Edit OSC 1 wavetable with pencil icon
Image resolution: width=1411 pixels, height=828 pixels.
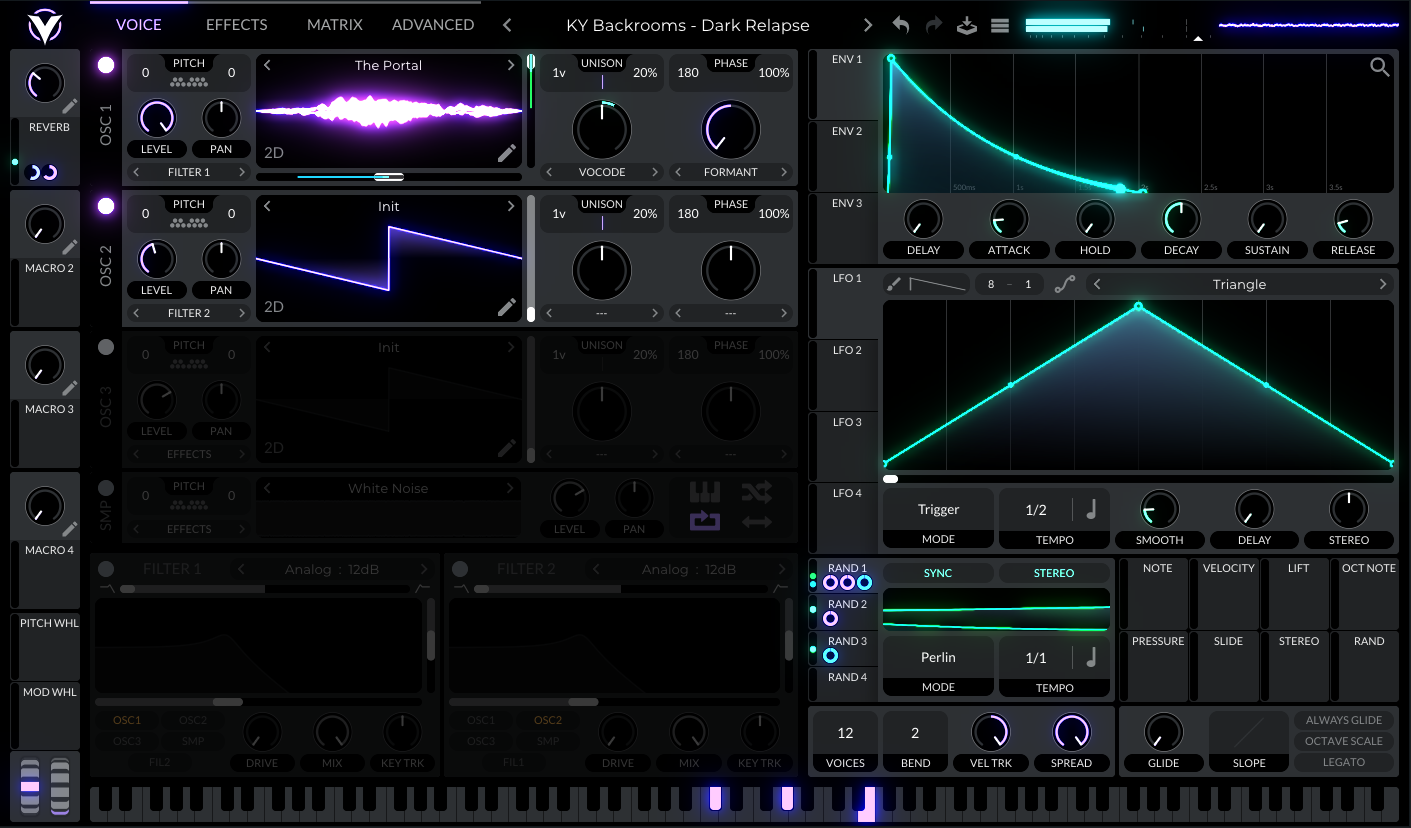[507, 153]
